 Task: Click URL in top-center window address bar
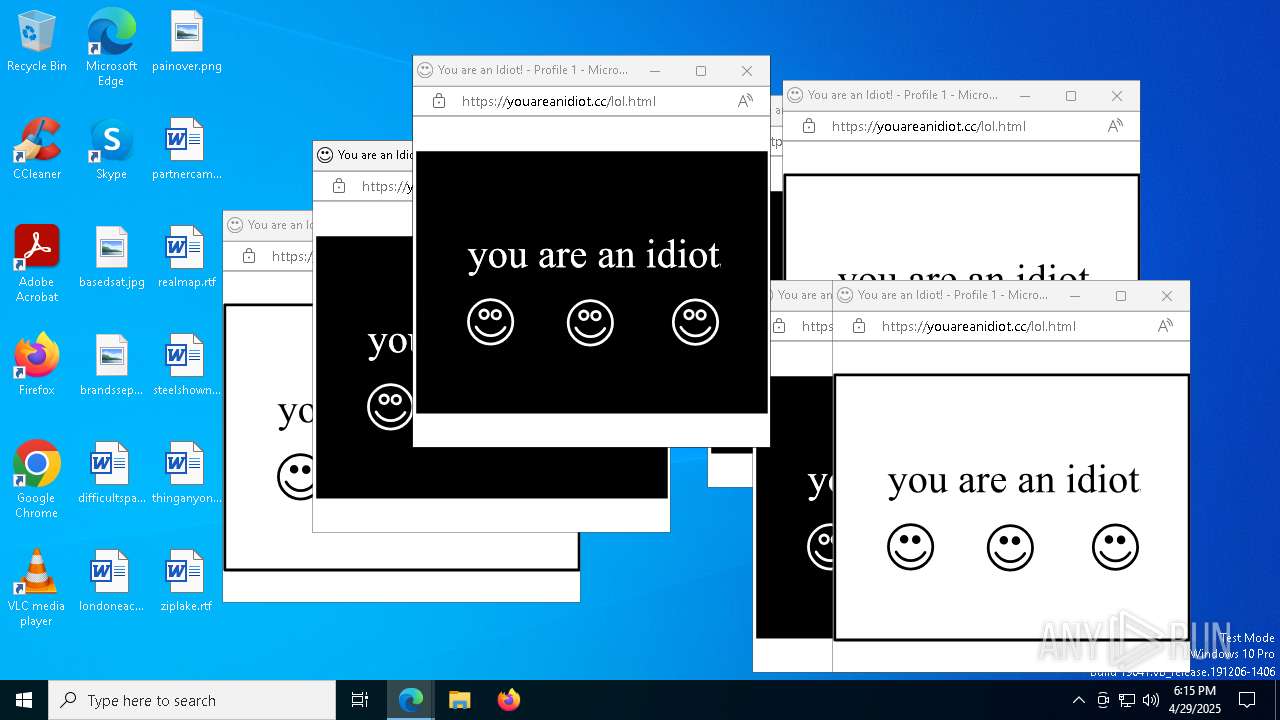(x=559, y=101)
